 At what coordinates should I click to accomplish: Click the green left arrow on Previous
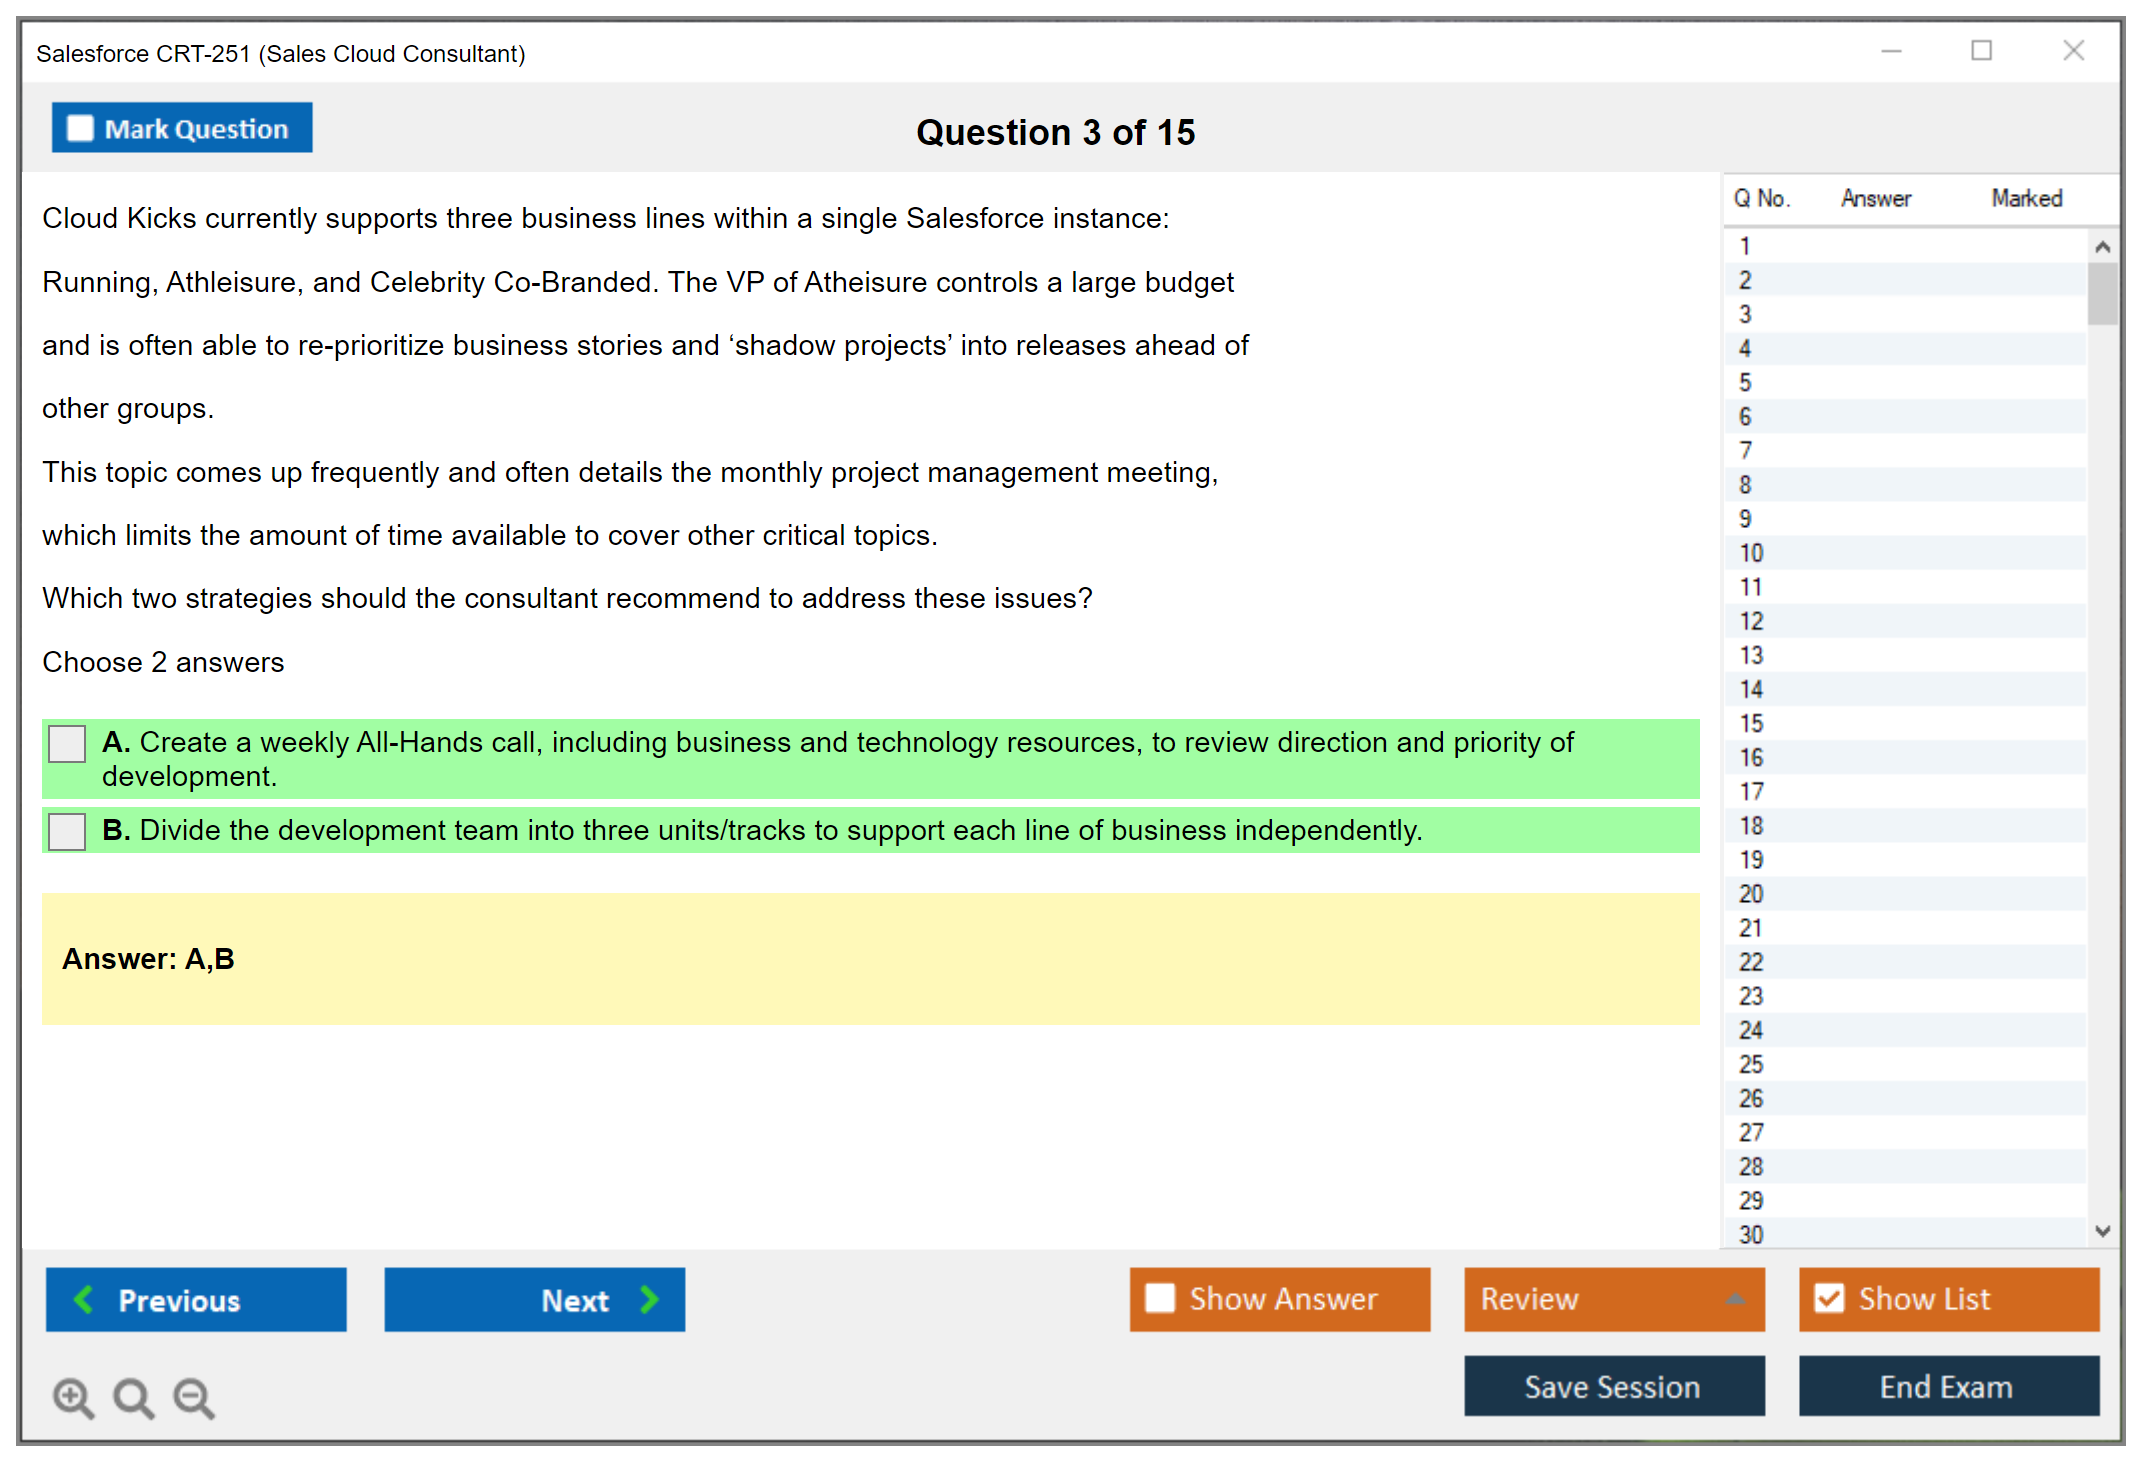84,1299
